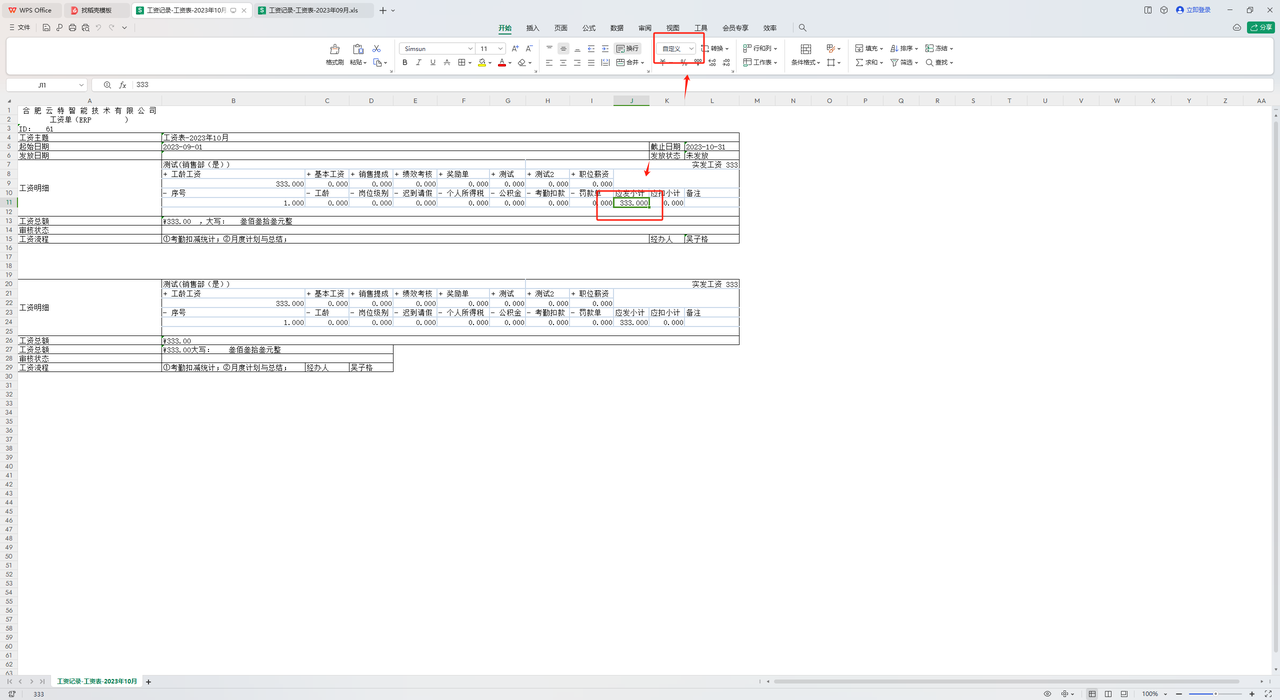Click the Sort (排序) button
The width and height of the screenshot is (1280, 700).
[903, 48]
